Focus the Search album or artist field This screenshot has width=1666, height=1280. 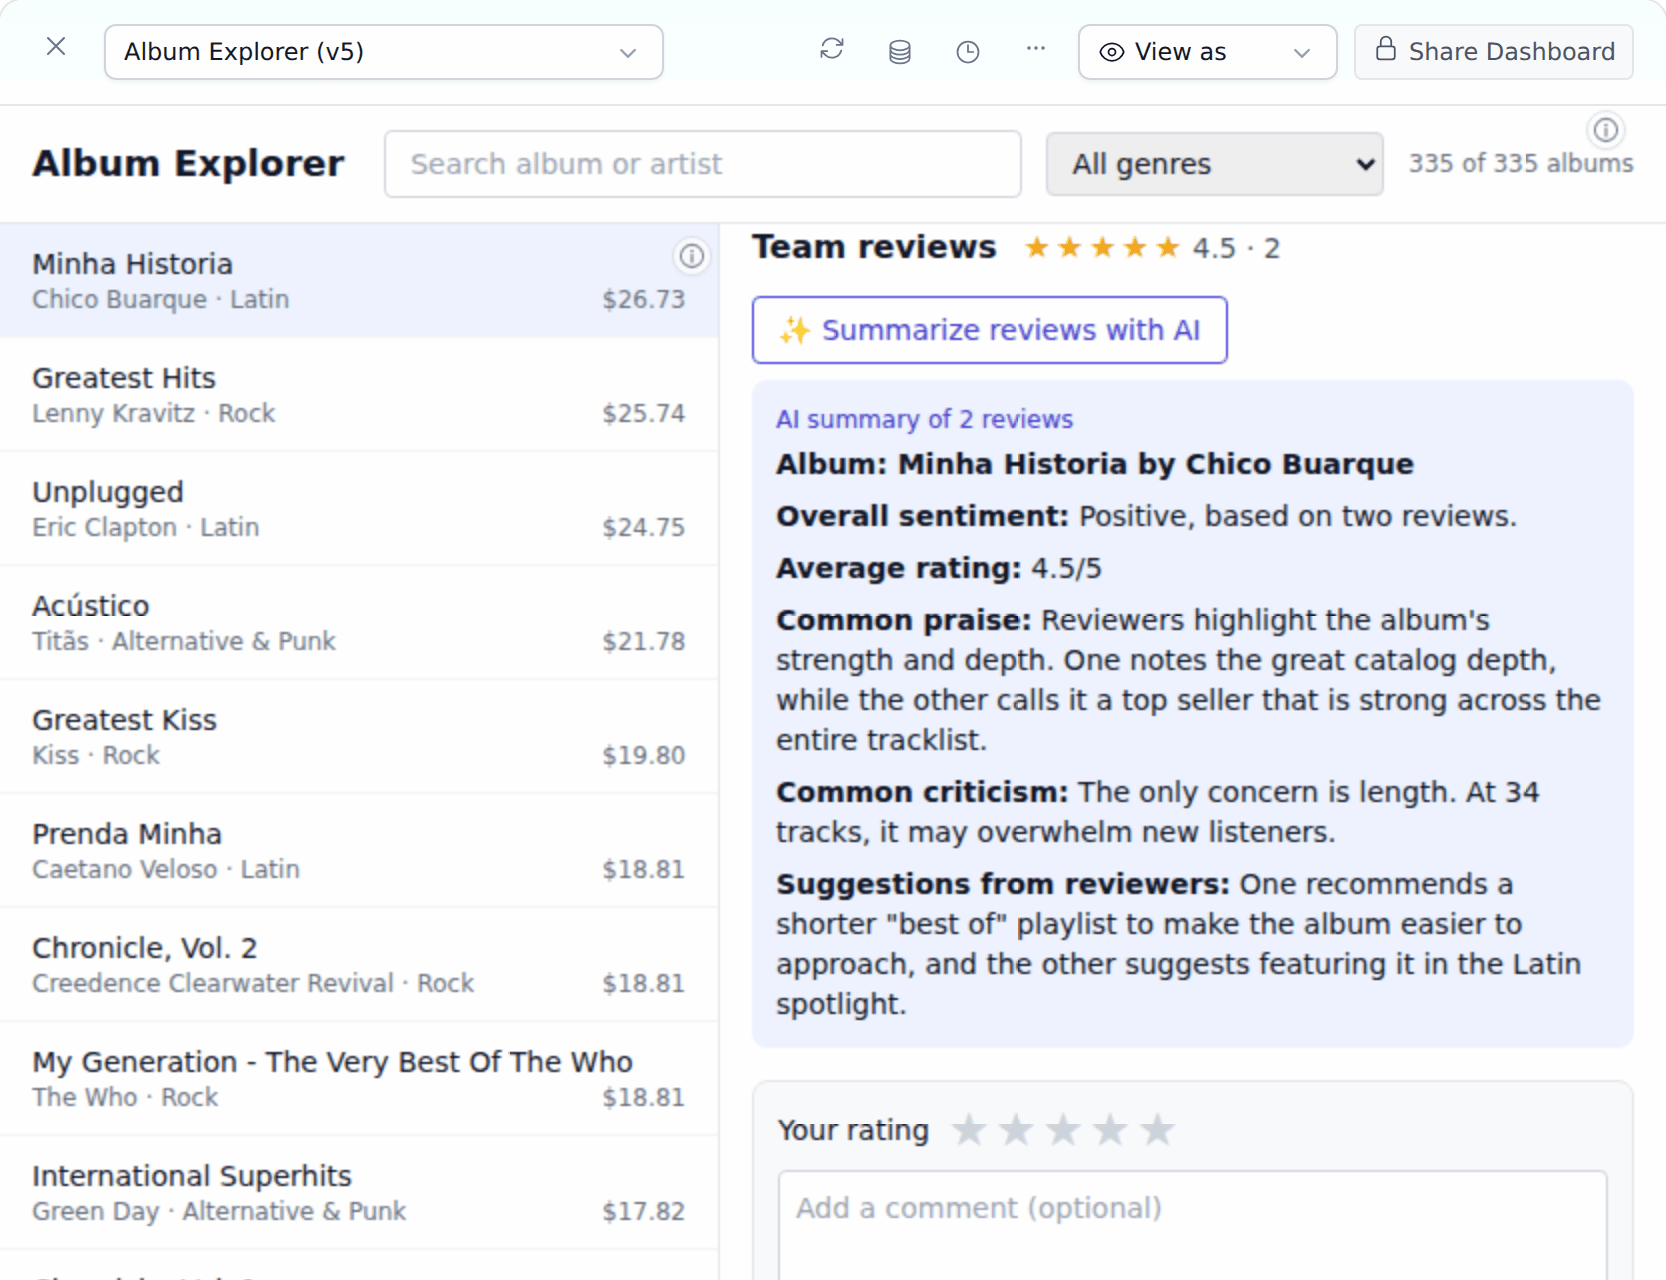(x=703, y=164)
